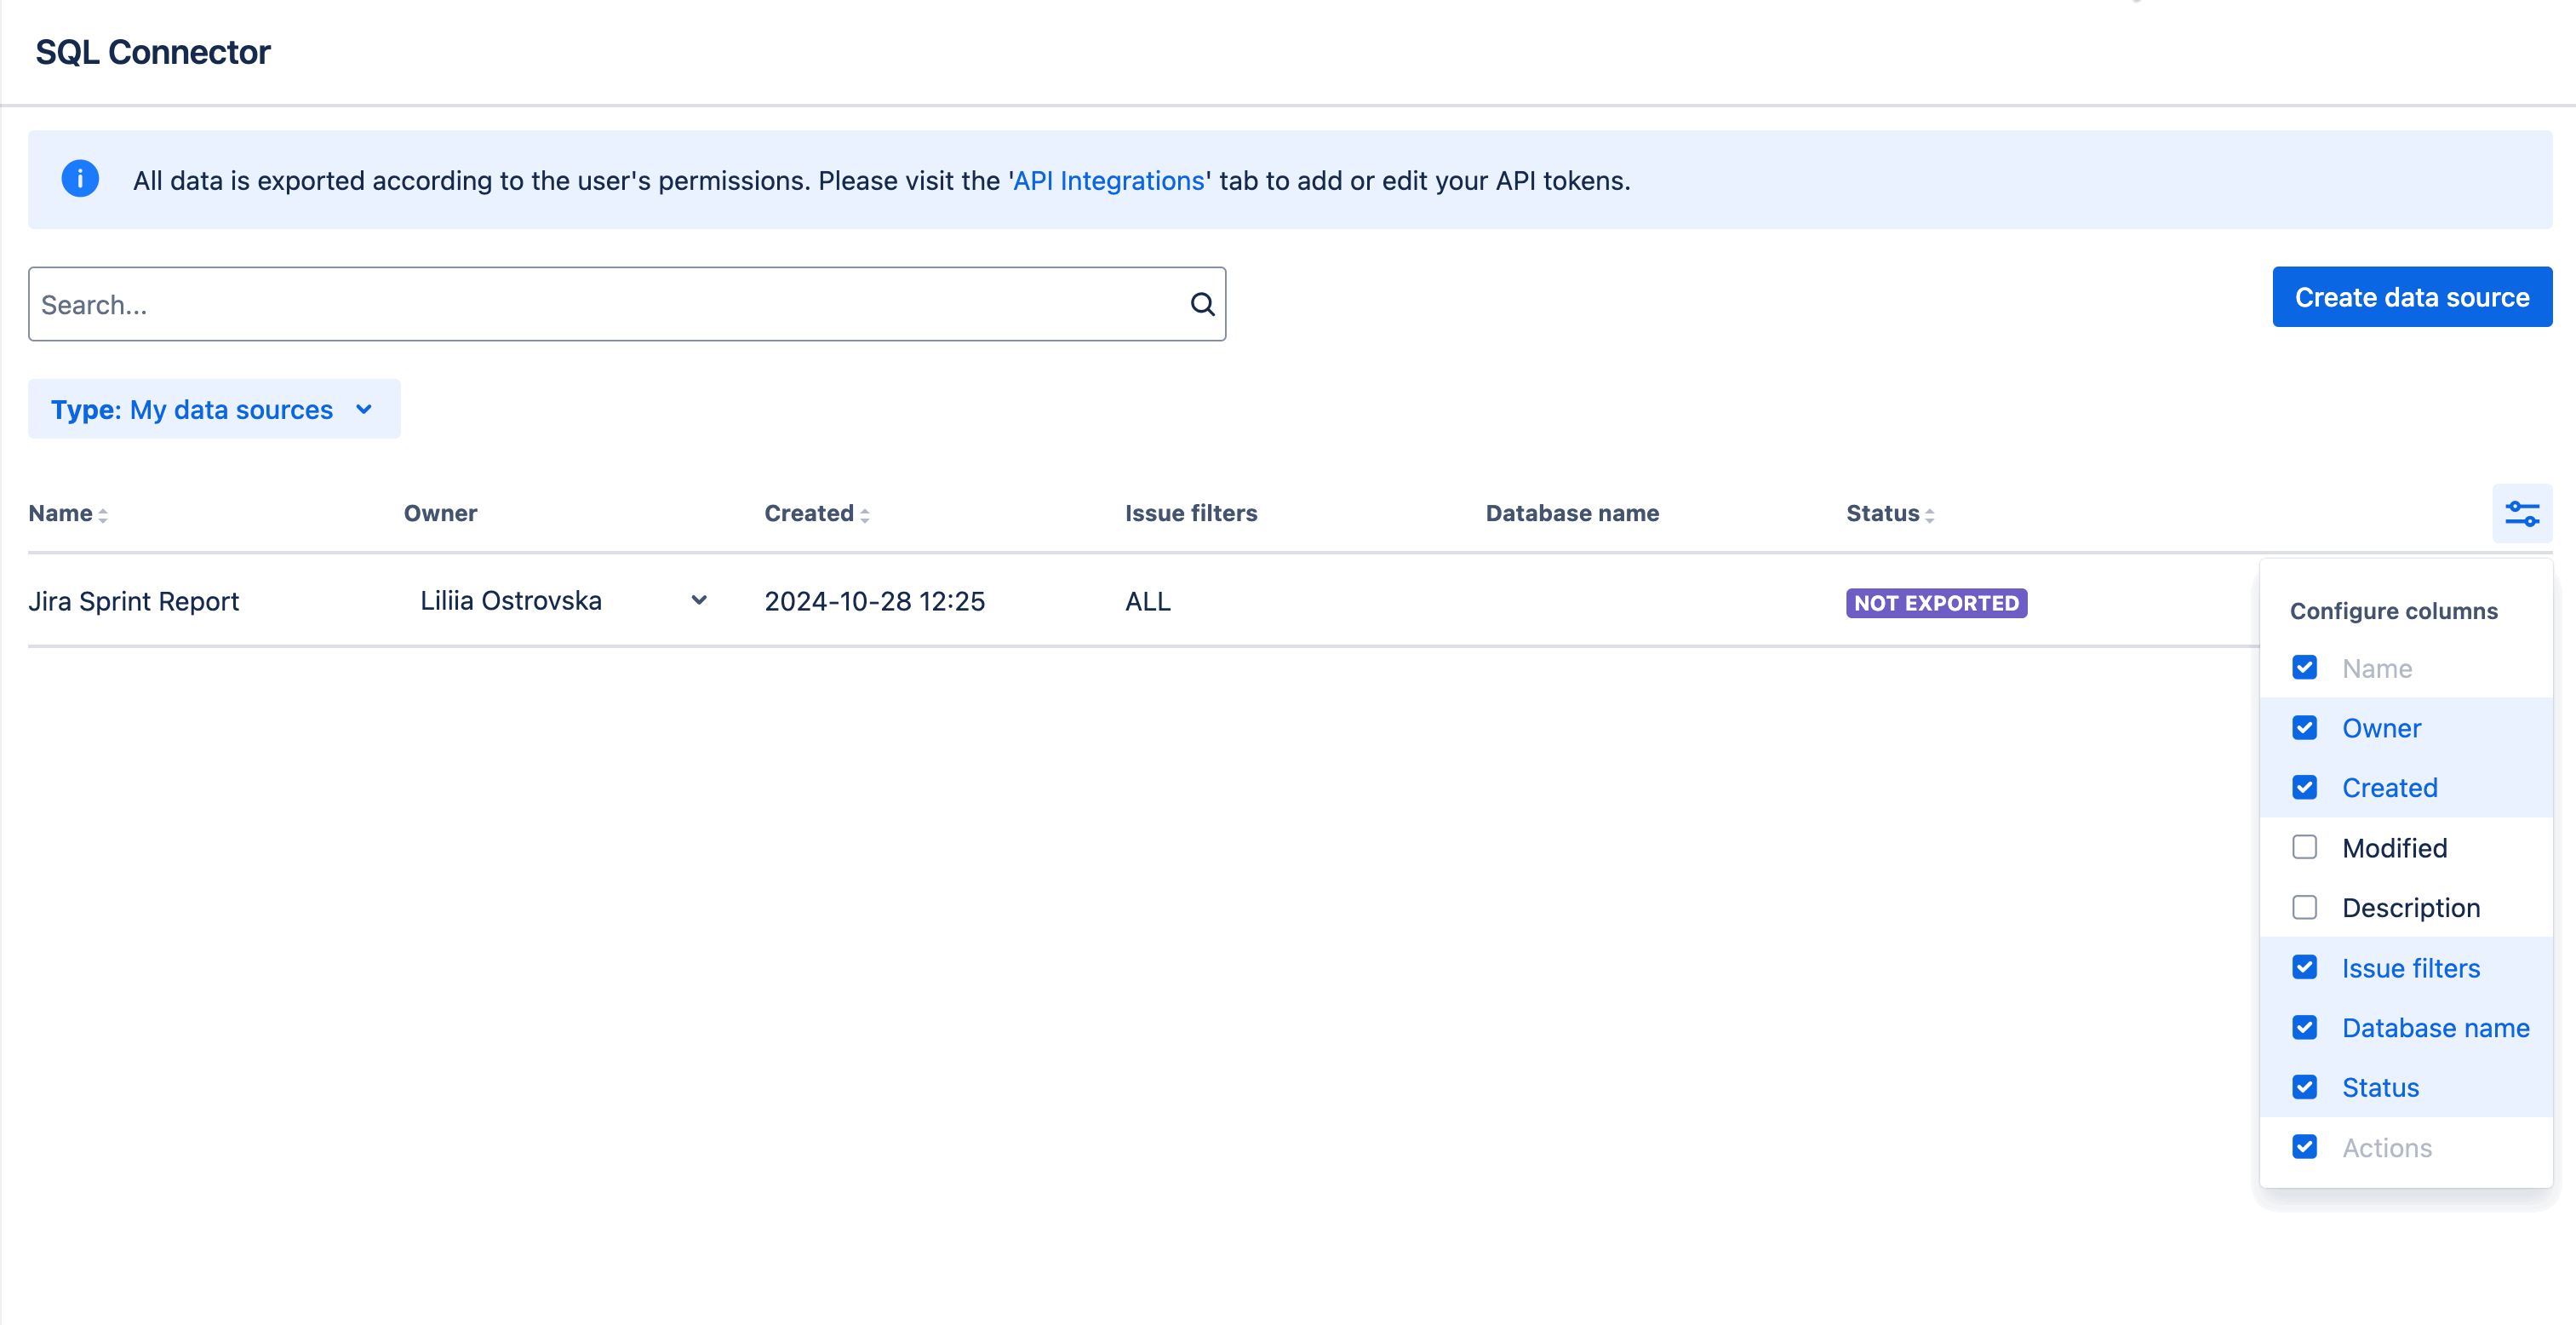Select the Jira Sprint Report data source
The image size is (2576, 1325).
133,601
